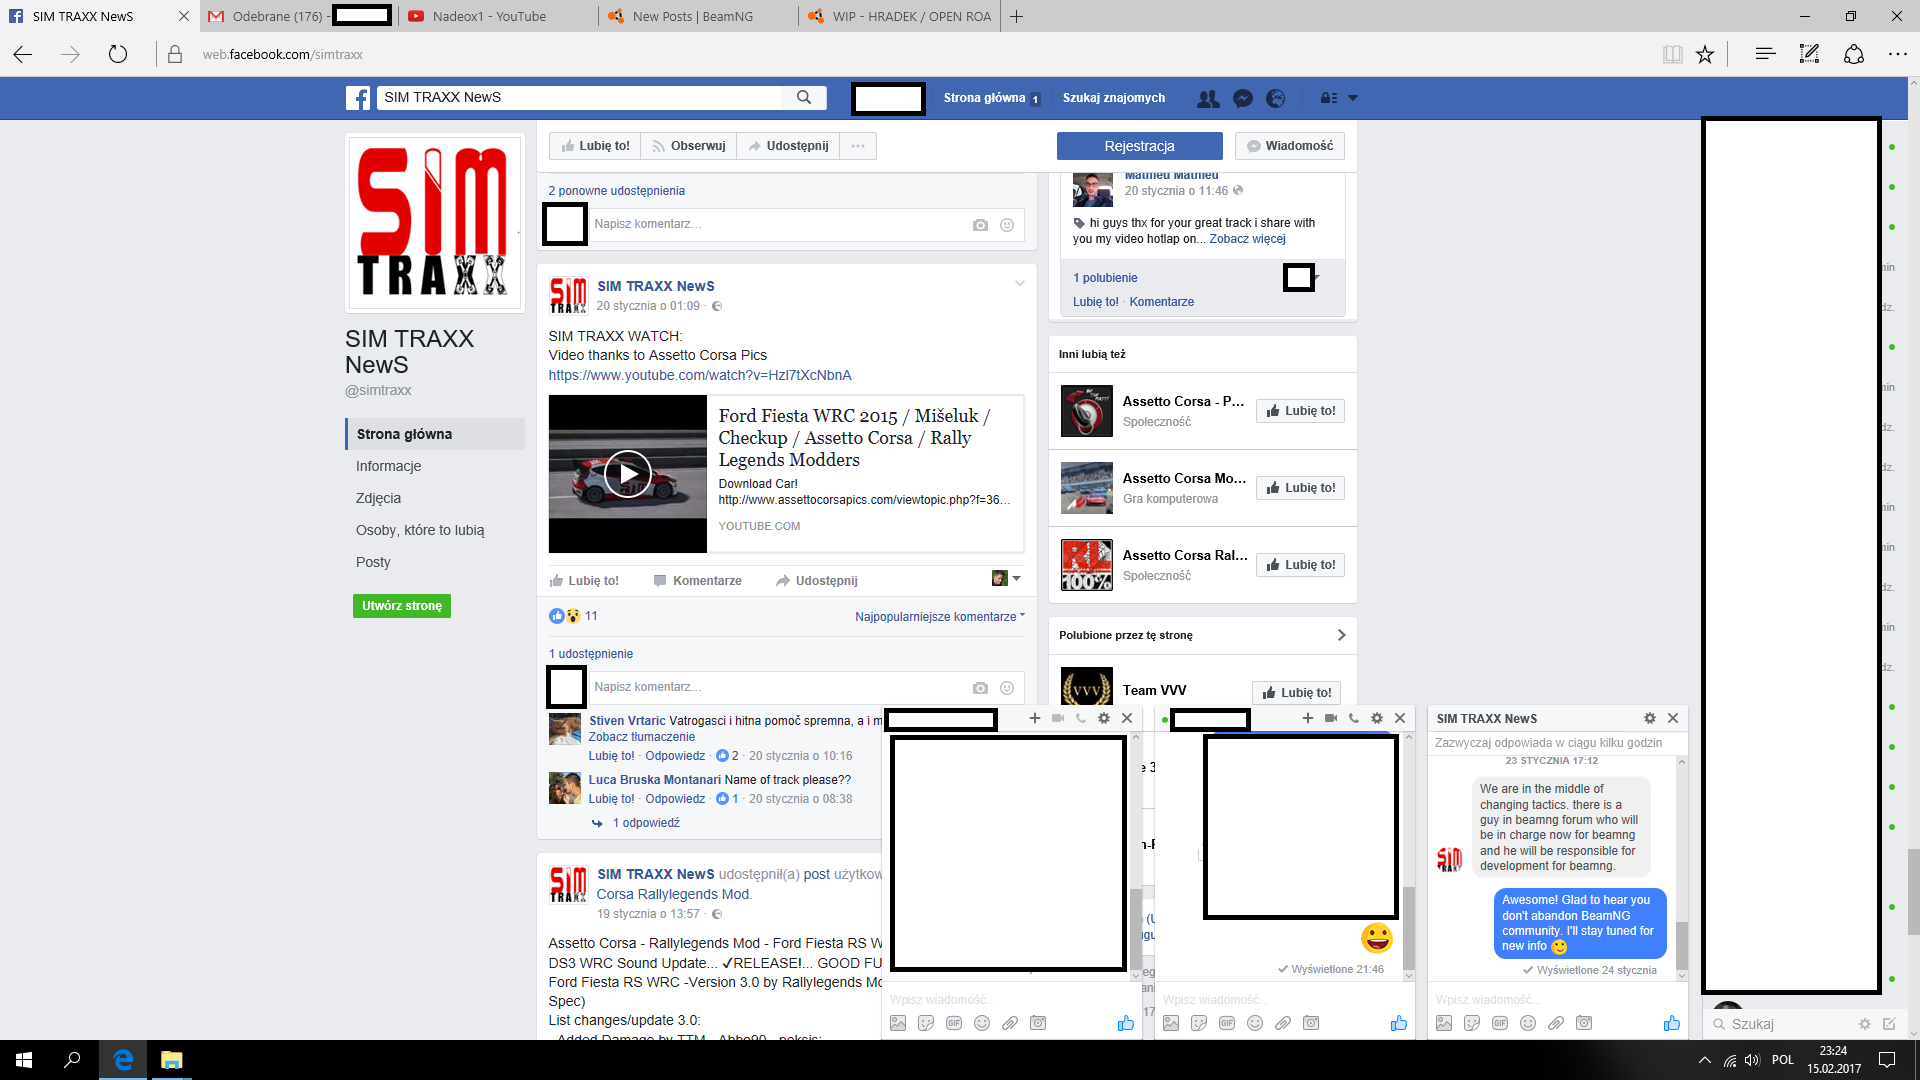Screen dimensions: 1920x1080
Task: Add a photo in SIM TRAXX NewS chat
Action: (x=1444, y=1023)
